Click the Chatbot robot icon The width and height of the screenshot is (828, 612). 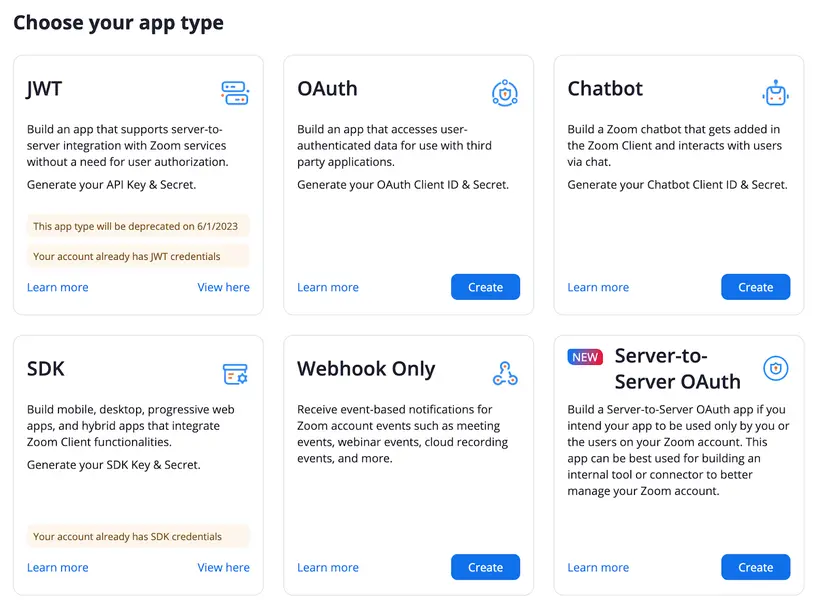click(x=776, y=92)
